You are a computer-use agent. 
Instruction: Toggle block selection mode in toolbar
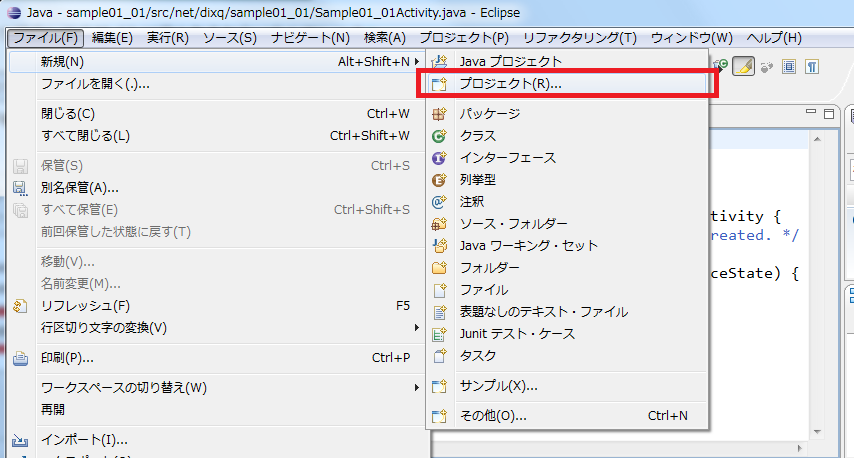click(789, 67)
